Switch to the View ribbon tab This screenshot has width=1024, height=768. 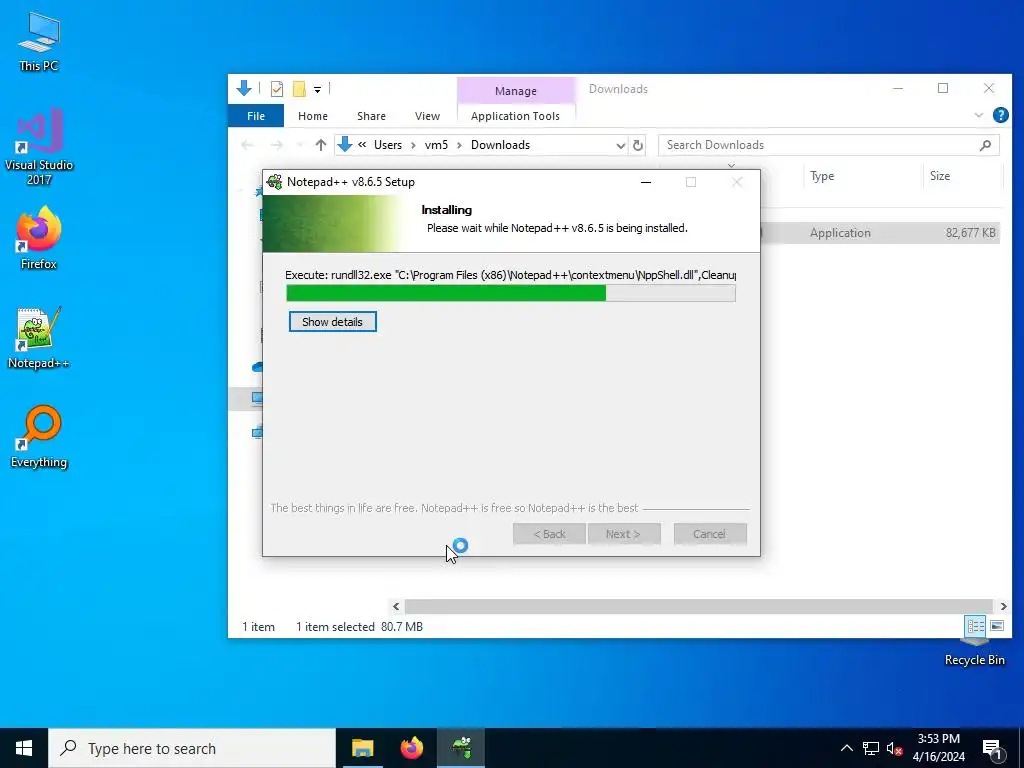[427, 116]
